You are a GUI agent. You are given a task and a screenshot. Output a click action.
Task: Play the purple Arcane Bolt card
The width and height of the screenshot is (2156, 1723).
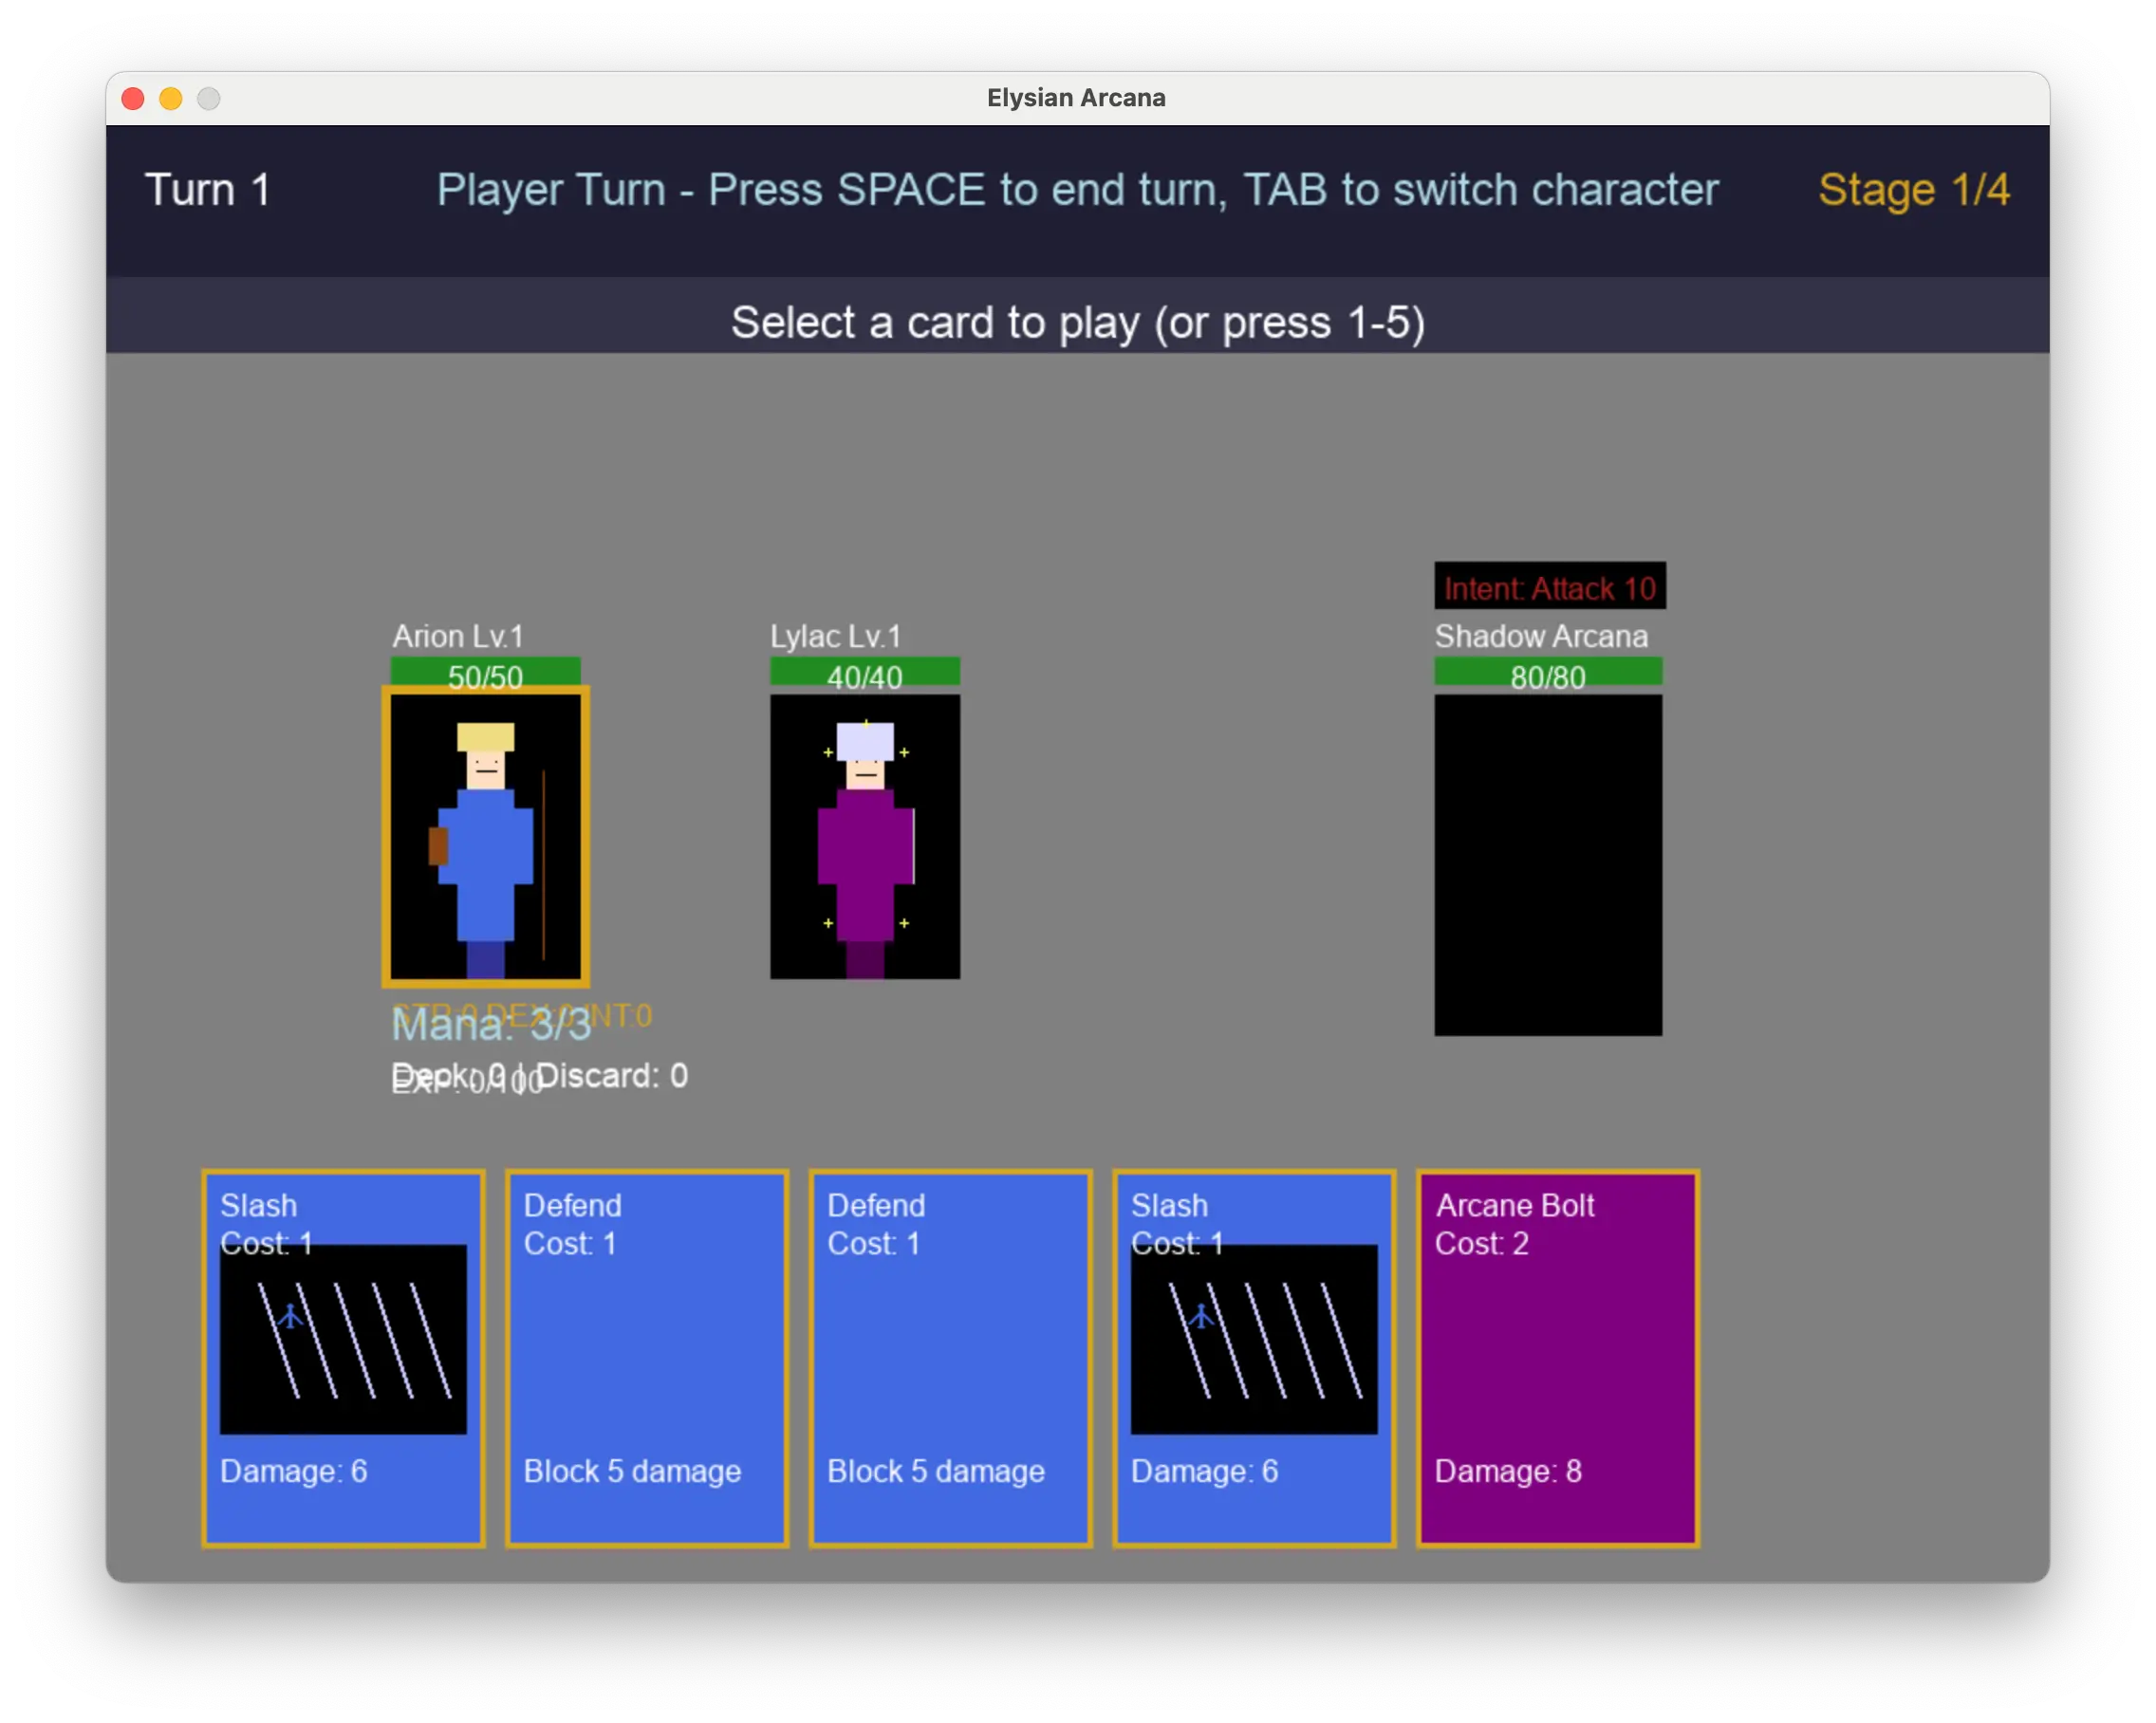[x=1557, y=1358]
